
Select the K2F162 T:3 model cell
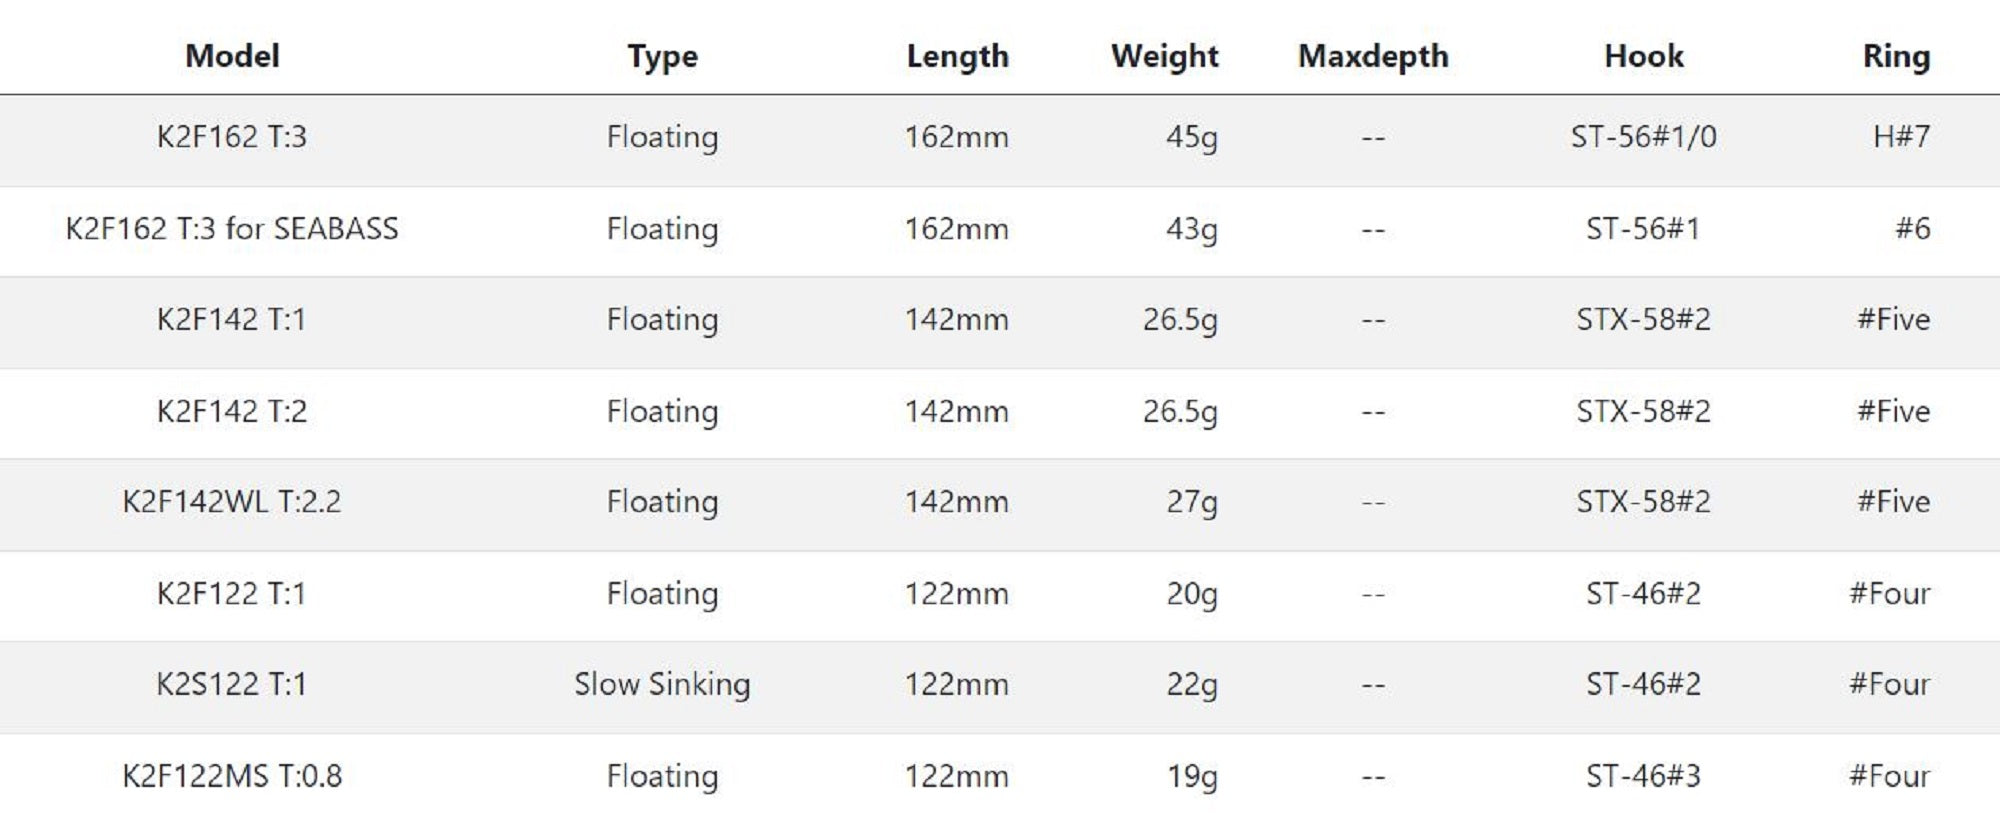point(232,137)
